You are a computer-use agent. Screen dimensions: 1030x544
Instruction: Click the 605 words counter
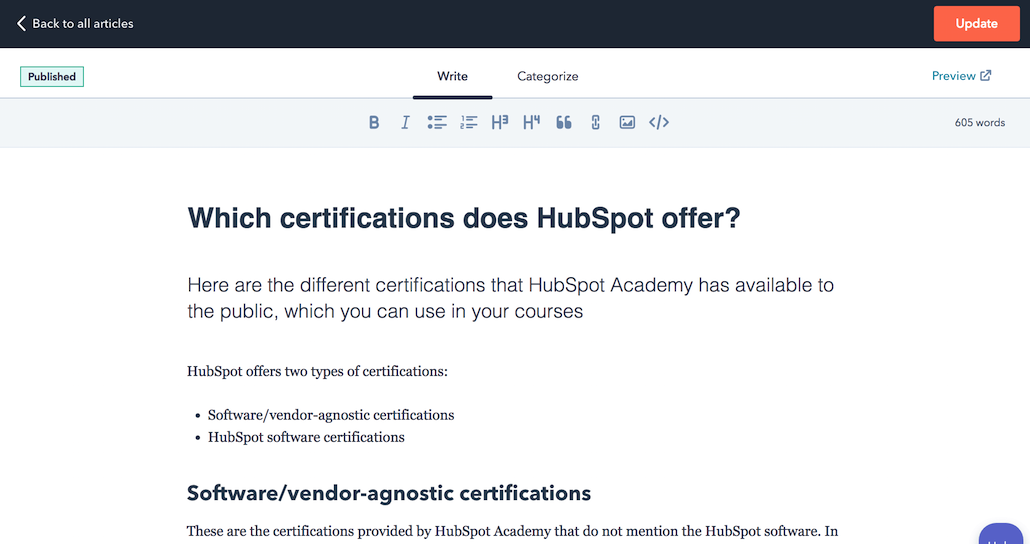979,122
